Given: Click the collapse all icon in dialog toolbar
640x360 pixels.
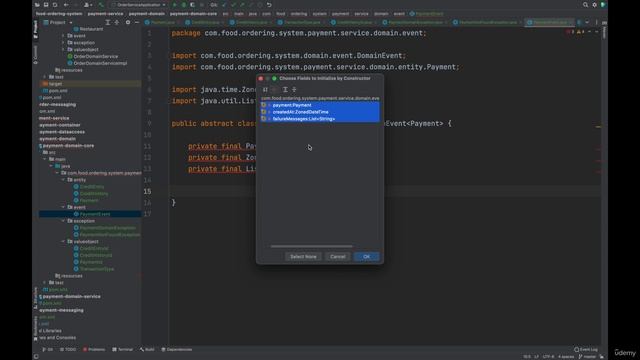Looking at the screenshot, I should [294, 89].
